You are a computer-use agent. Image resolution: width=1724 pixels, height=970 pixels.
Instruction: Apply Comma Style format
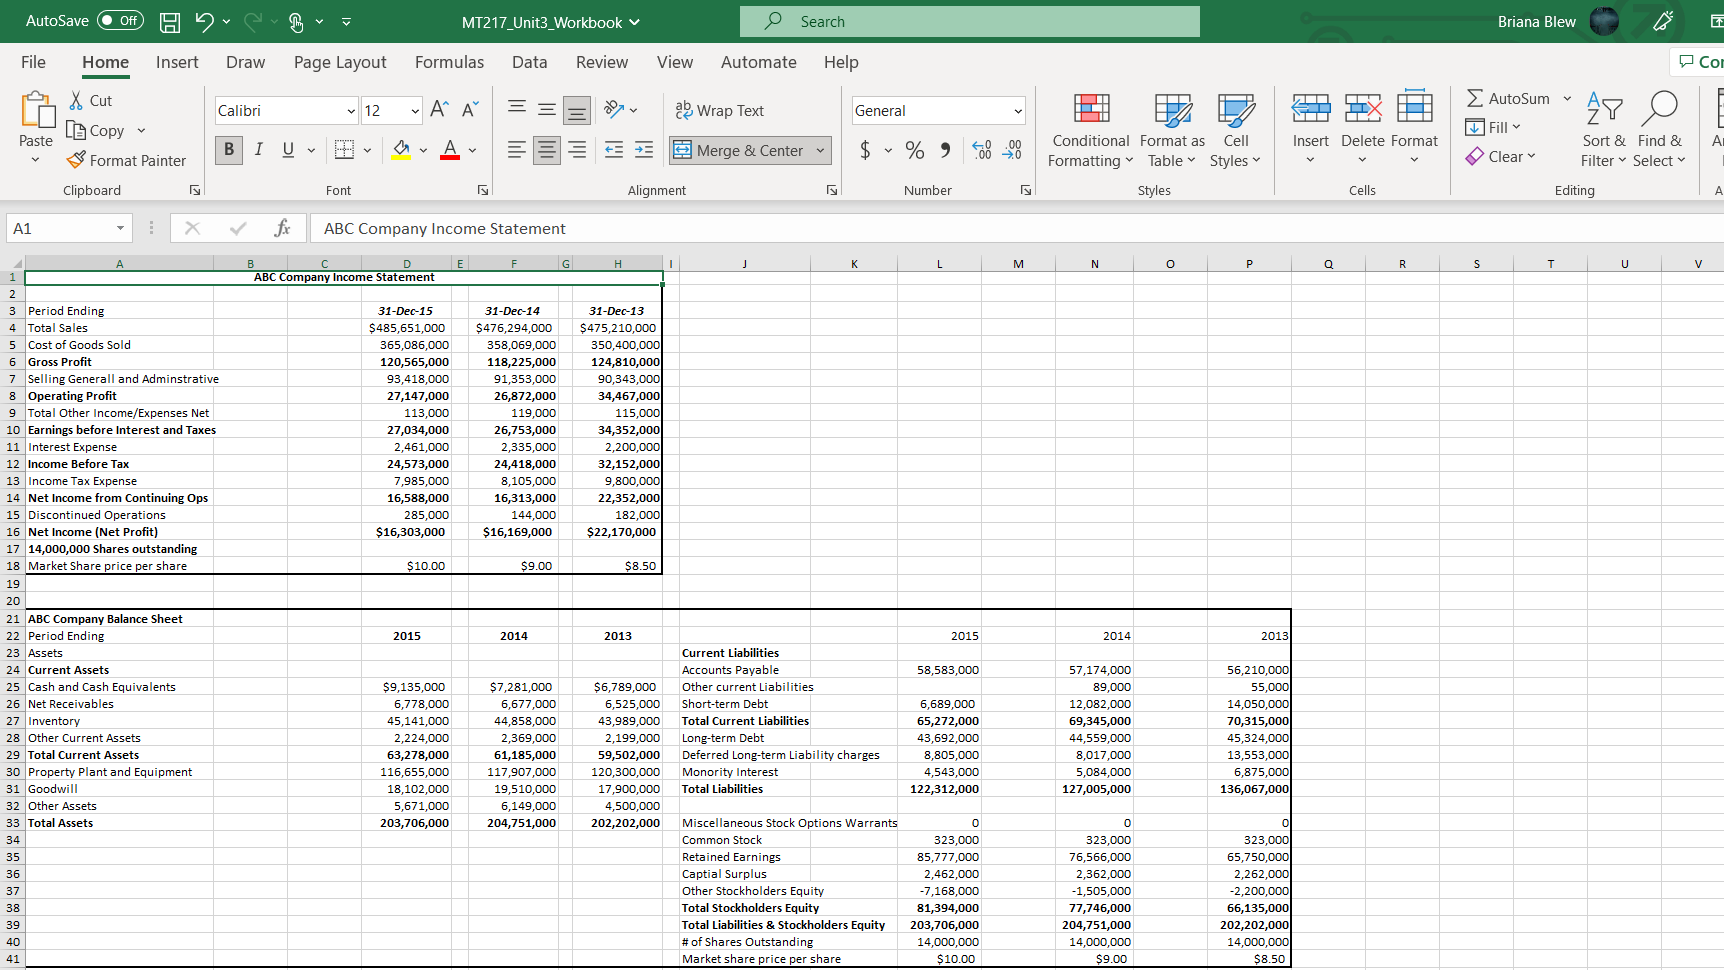(945, 150)
